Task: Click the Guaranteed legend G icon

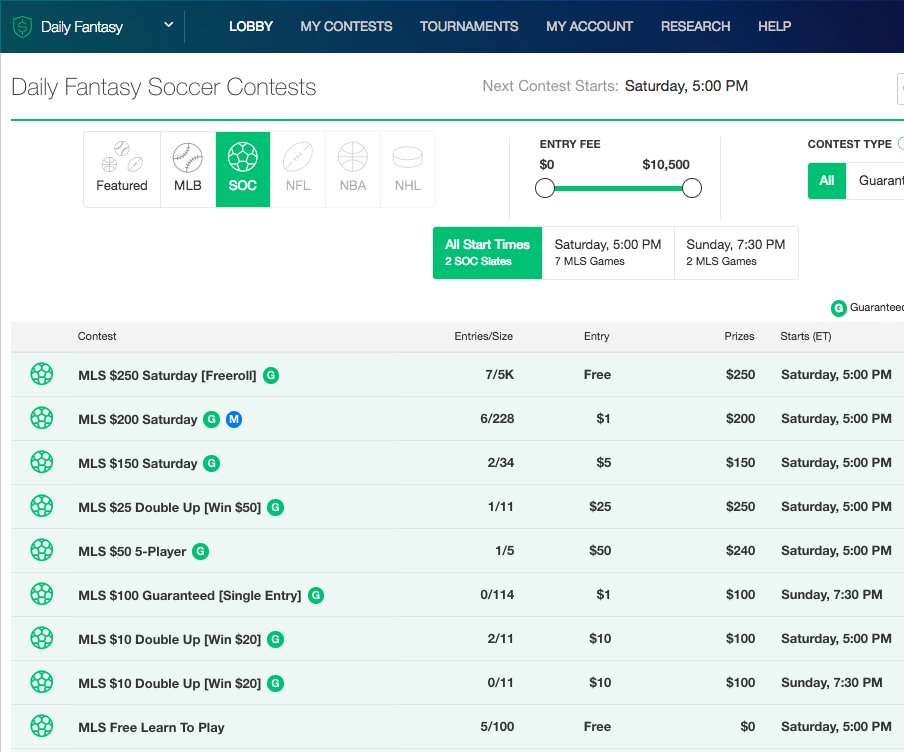Action: pyautogui.click(x=838, y=308)
